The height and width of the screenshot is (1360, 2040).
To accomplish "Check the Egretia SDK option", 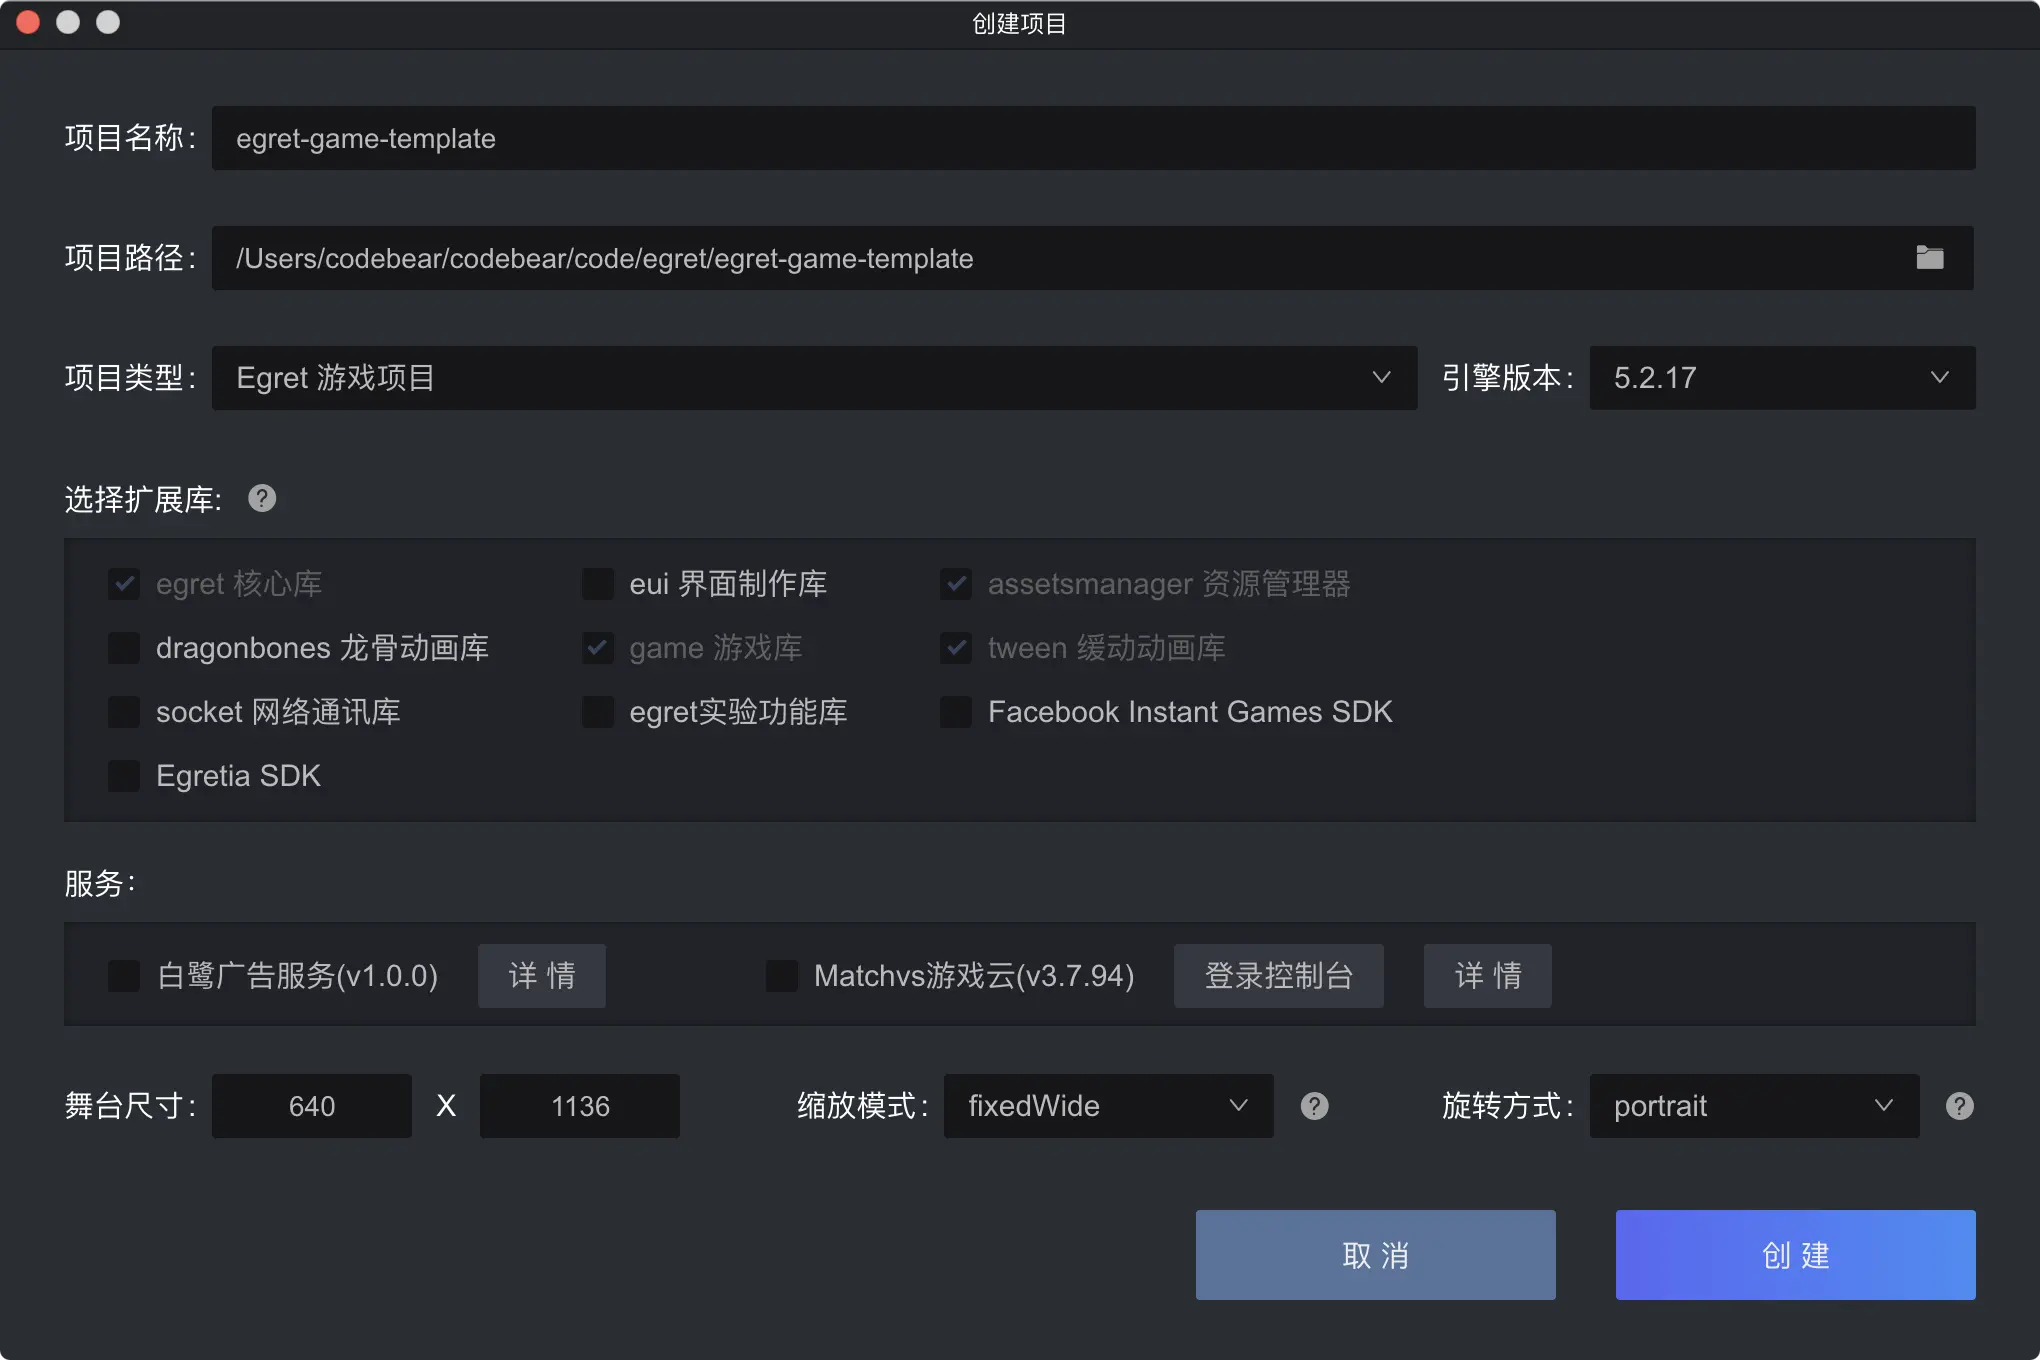I will pyautogui.click(x=124, y=776).
